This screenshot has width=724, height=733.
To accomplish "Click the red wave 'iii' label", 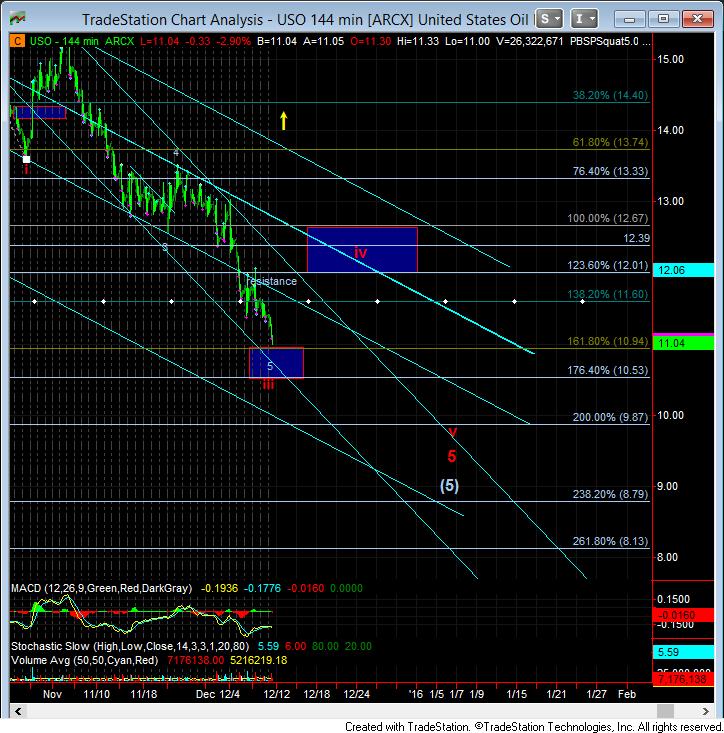I will pyautogui.click(x=268, y=385).
